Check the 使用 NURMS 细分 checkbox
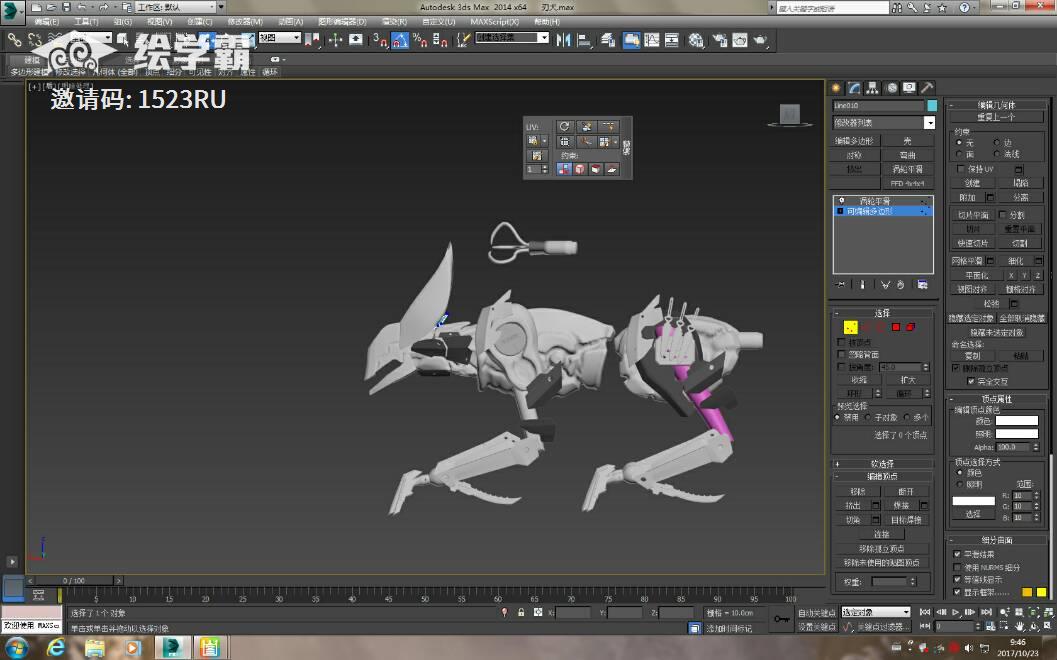 coord(957,567)
